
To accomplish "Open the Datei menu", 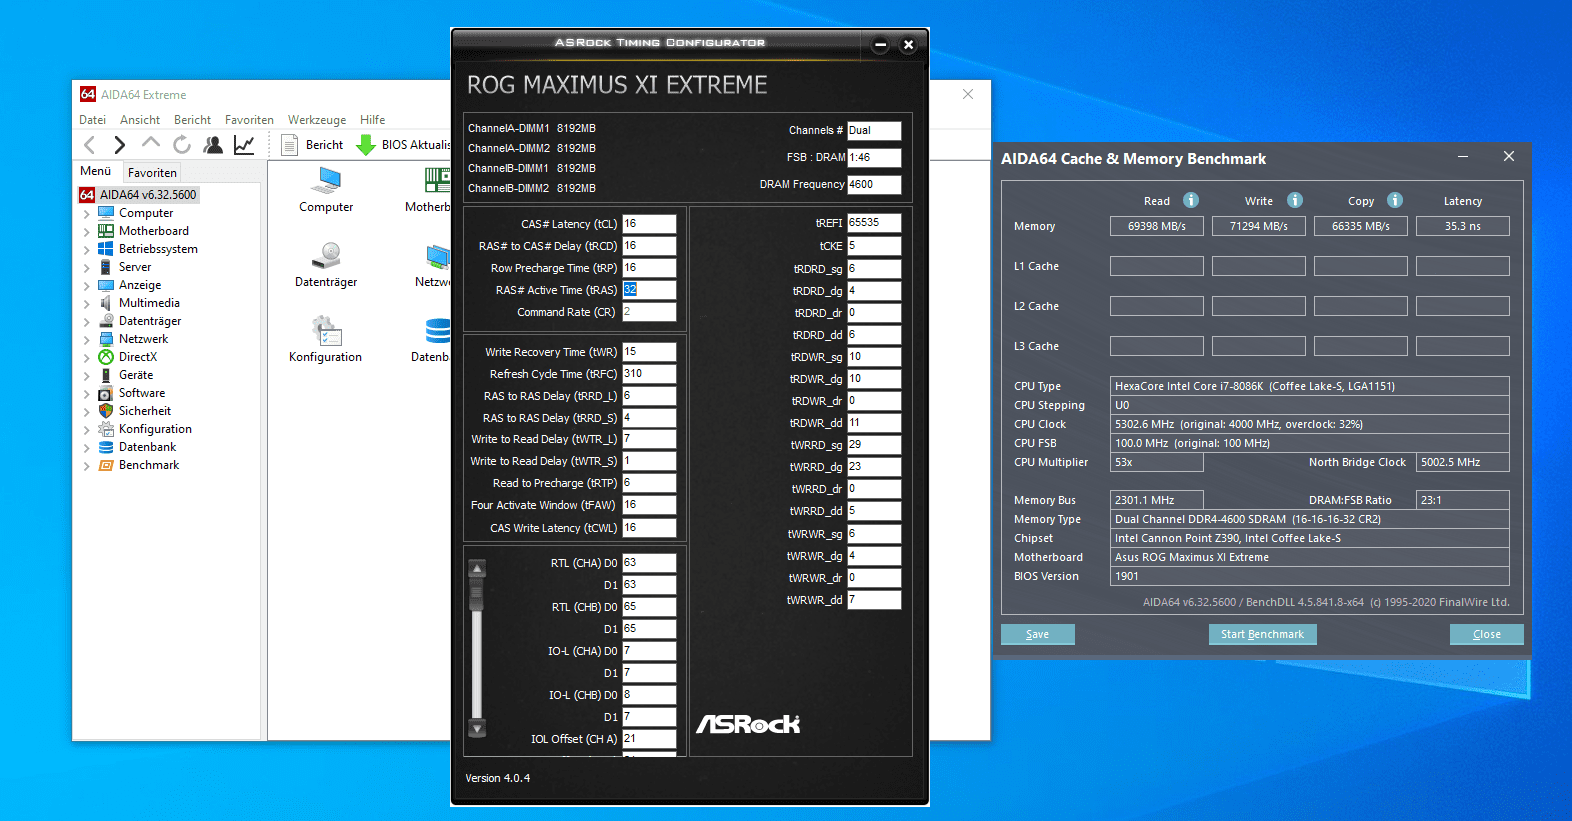I will (92, 120).
